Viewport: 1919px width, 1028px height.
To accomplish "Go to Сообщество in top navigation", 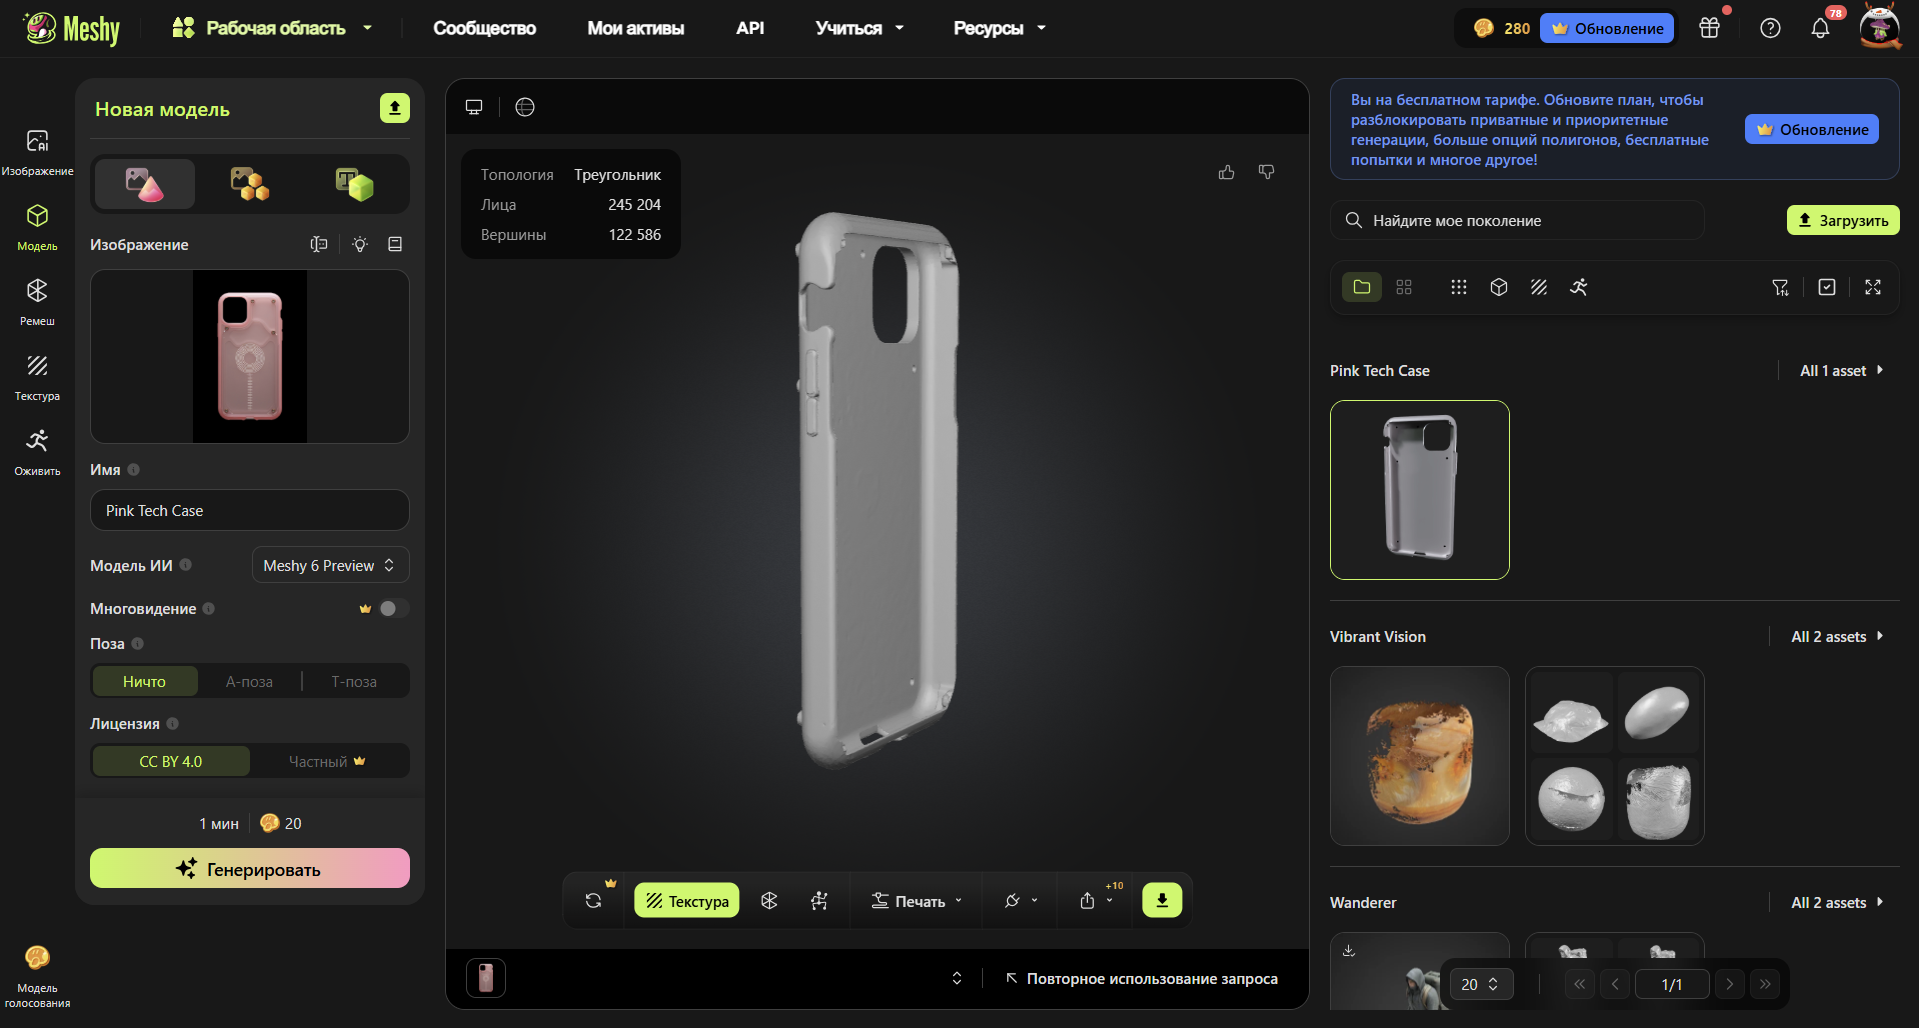I will pyautogui.click(x=485, y=28).
